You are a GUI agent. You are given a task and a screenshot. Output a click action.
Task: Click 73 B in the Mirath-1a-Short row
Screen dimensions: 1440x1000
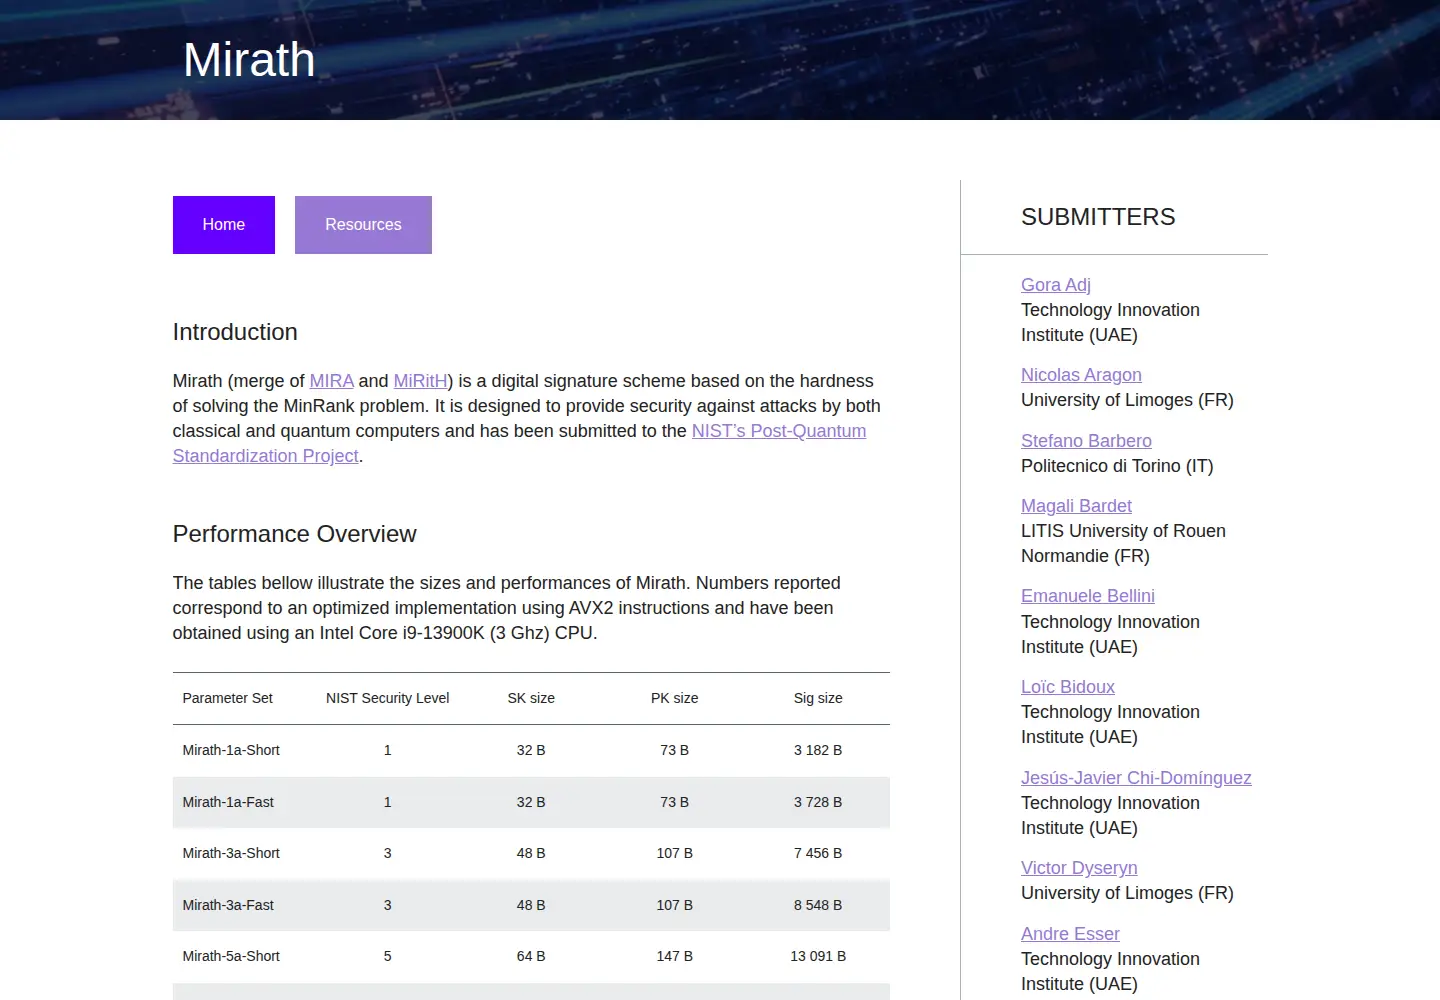(x=675, y=750)
